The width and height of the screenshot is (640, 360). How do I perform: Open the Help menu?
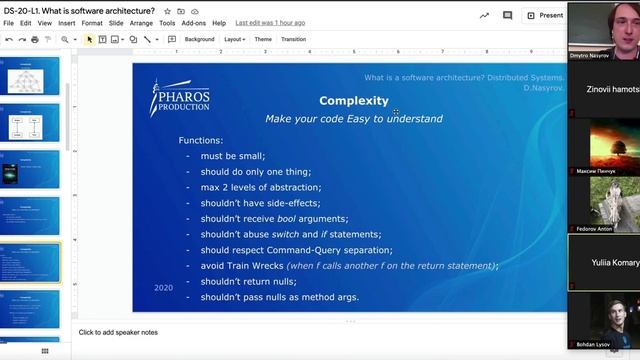pyautogui.click(x=219, y=23)
